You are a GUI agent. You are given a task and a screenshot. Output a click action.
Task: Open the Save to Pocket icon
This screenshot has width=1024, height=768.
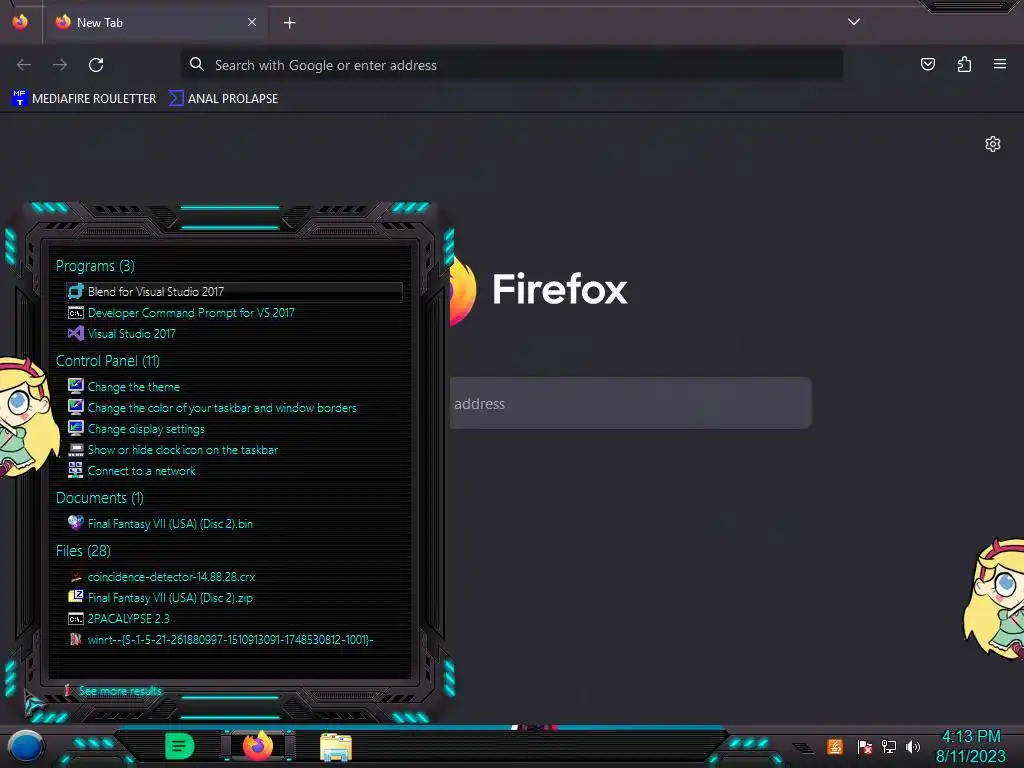tap(927, 65)
